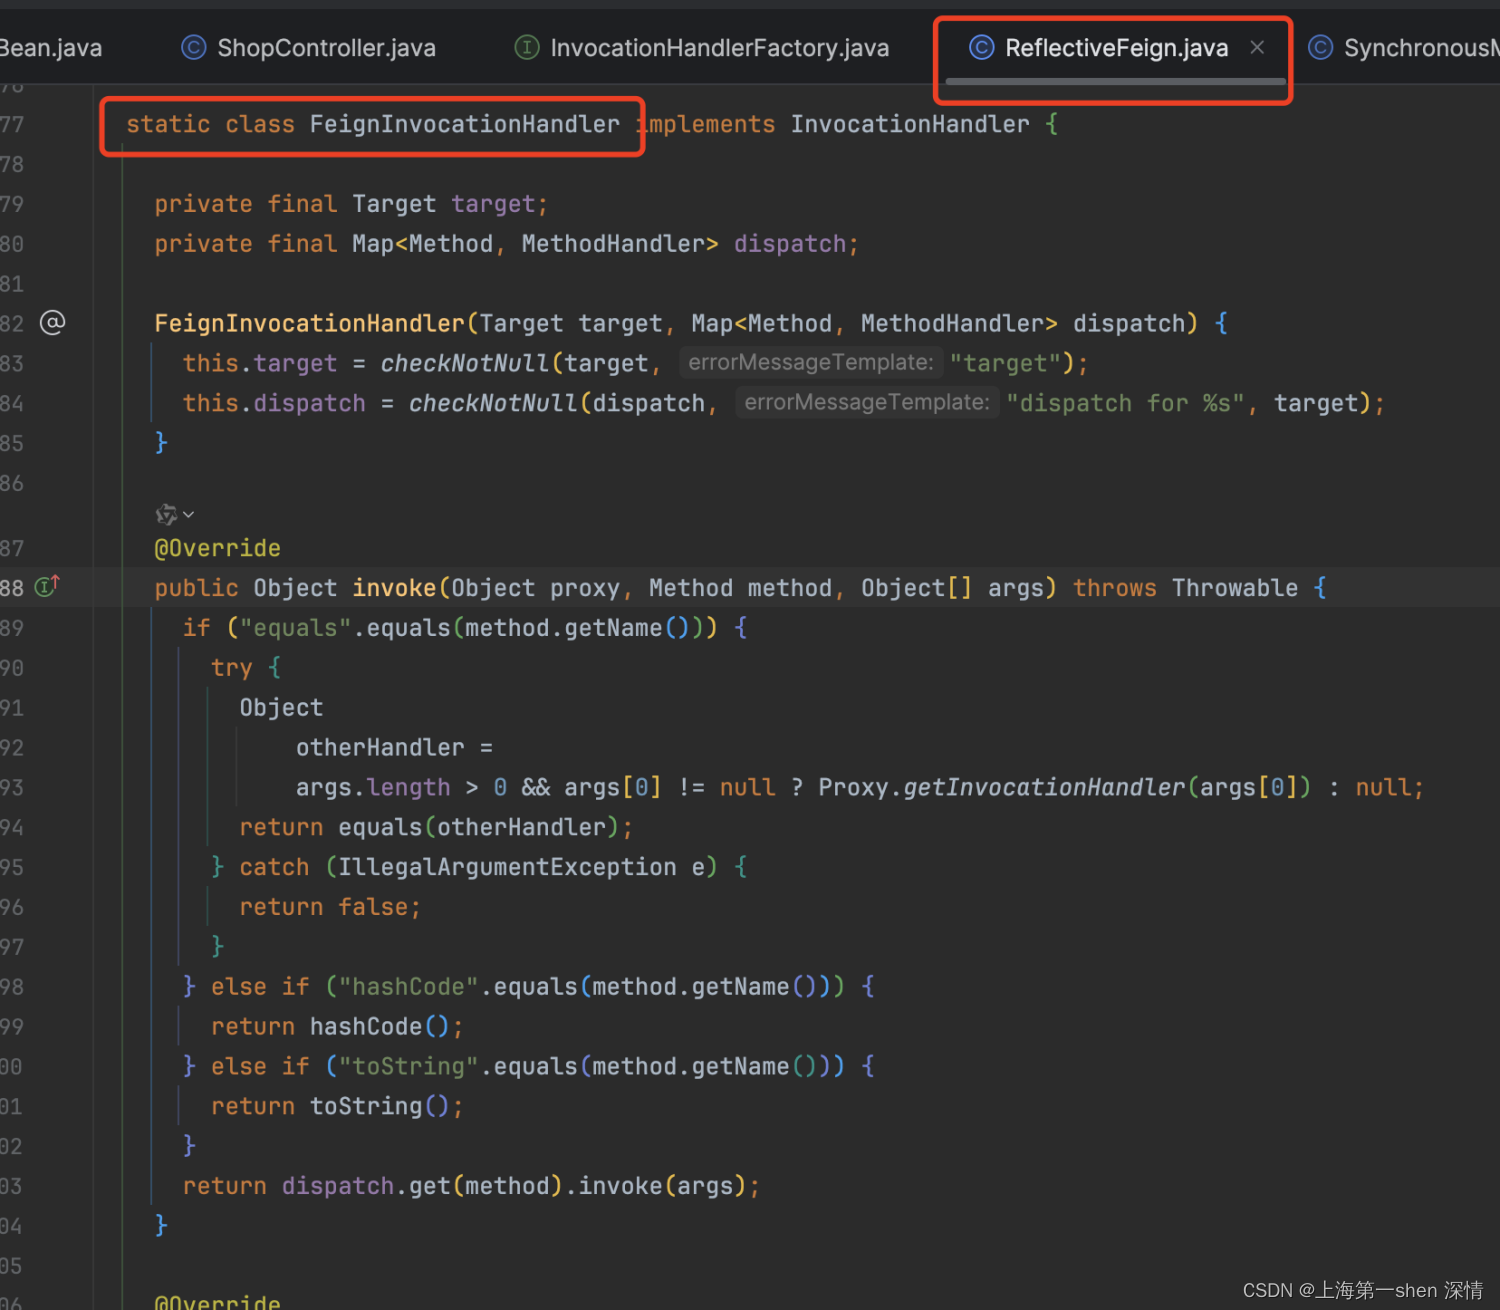Open the partially visible Bean.java tab
This screenshot has width=1500, height=1310.
(51, 48)
